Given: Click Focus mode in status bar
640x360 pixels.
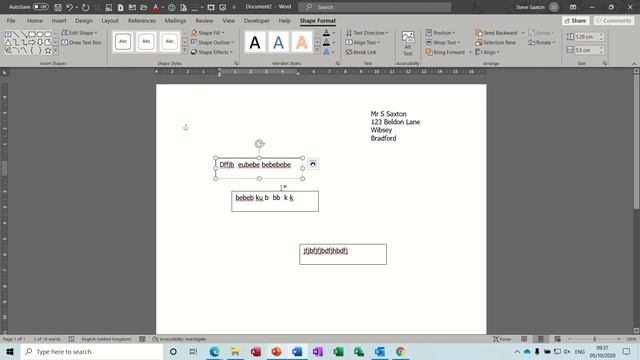Looking at the screenshot, I should coord(502,339).
